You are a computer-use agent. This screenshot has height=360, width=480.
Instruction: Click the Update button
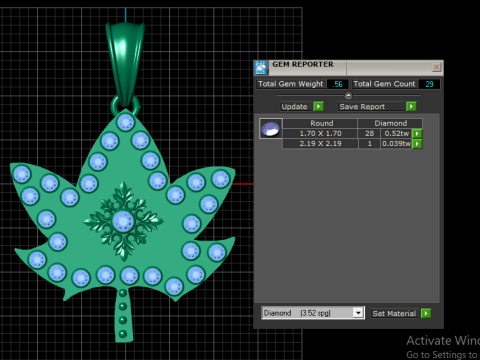(296, 107)
